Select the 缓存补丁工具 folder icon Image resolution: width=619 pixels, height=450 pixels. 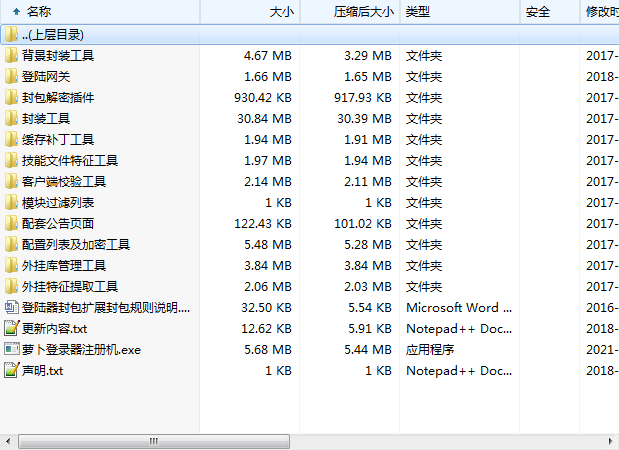coord(11,140)
